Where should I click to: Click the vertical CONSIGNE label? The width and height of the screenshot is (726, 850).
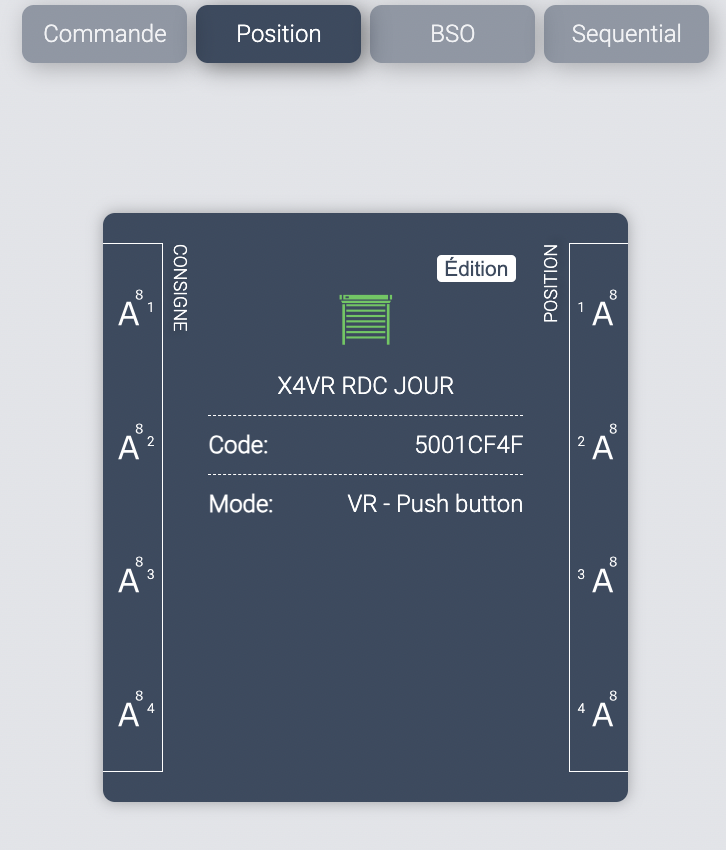181,288
